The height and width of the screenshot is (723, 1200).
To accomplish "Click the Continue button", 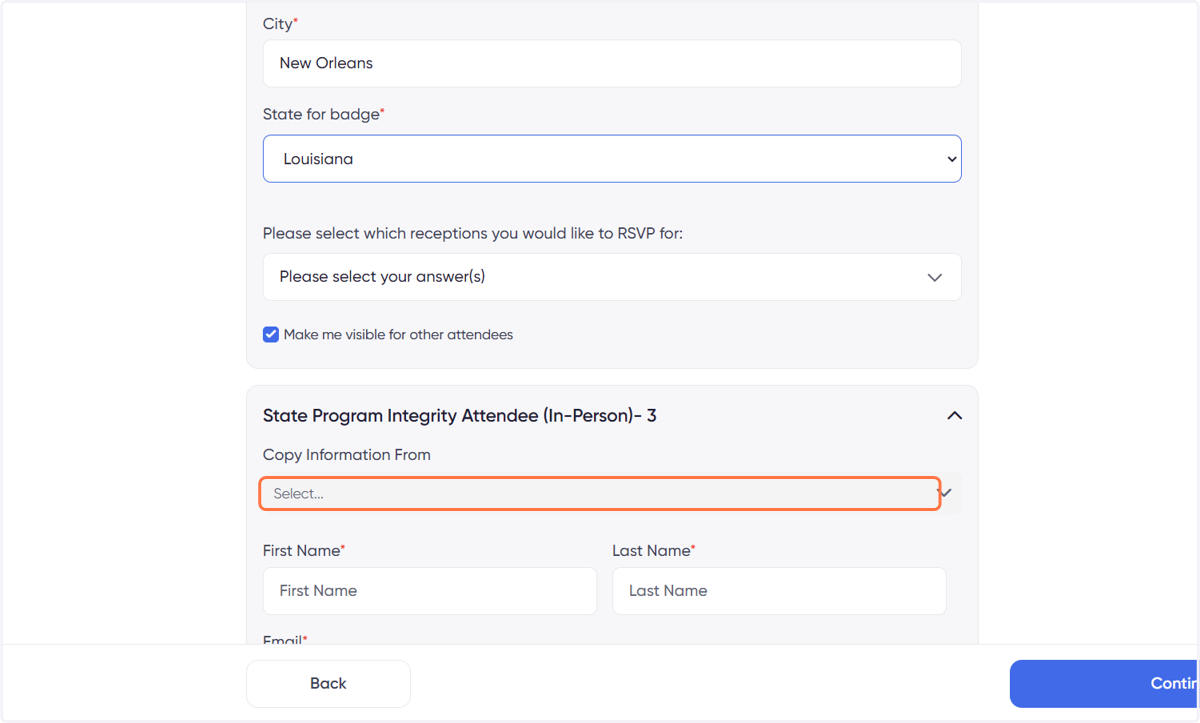I will tap(1104, 684).
